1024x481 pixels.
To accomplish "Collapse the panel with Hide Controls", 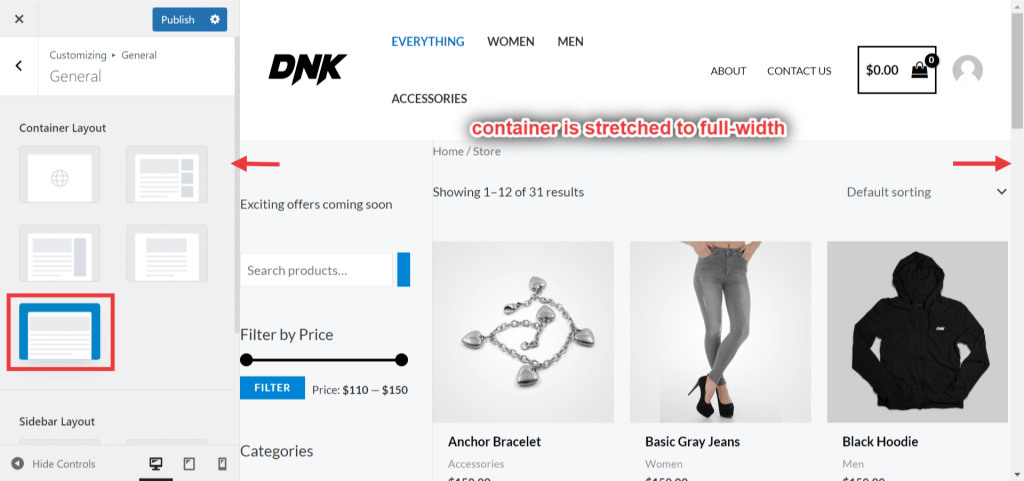I will (54, 464).
